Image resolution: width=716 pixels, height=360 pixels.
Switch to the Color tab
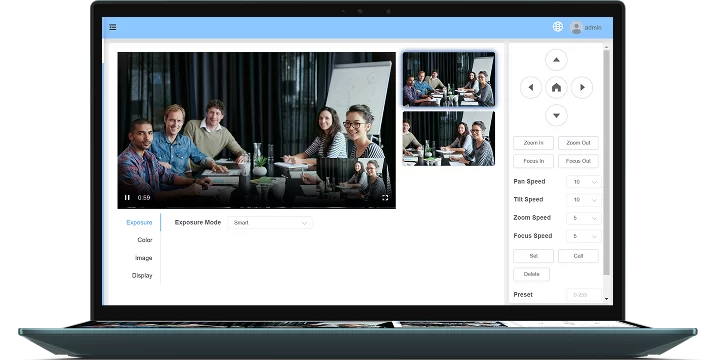point(145,240)
